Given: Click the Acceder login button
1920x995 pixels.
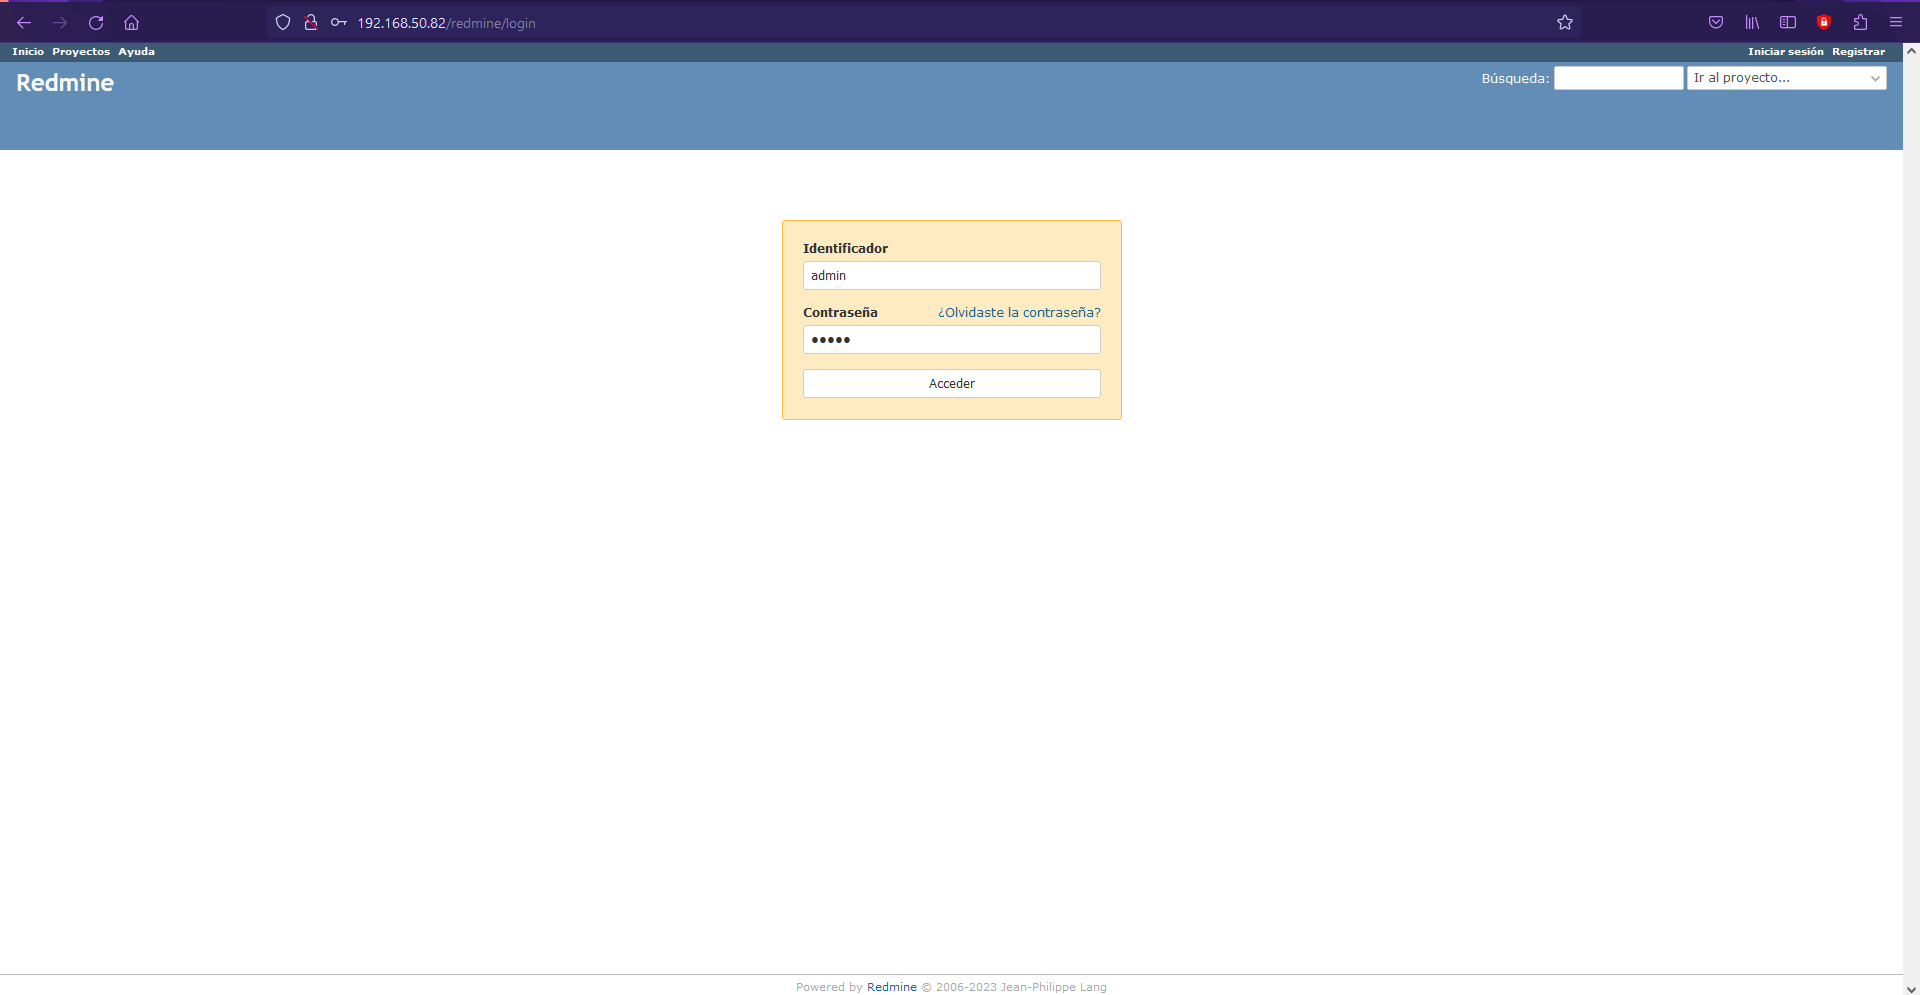Looking at the screenshot, I should pyautogui.click(x=951, y=383).
